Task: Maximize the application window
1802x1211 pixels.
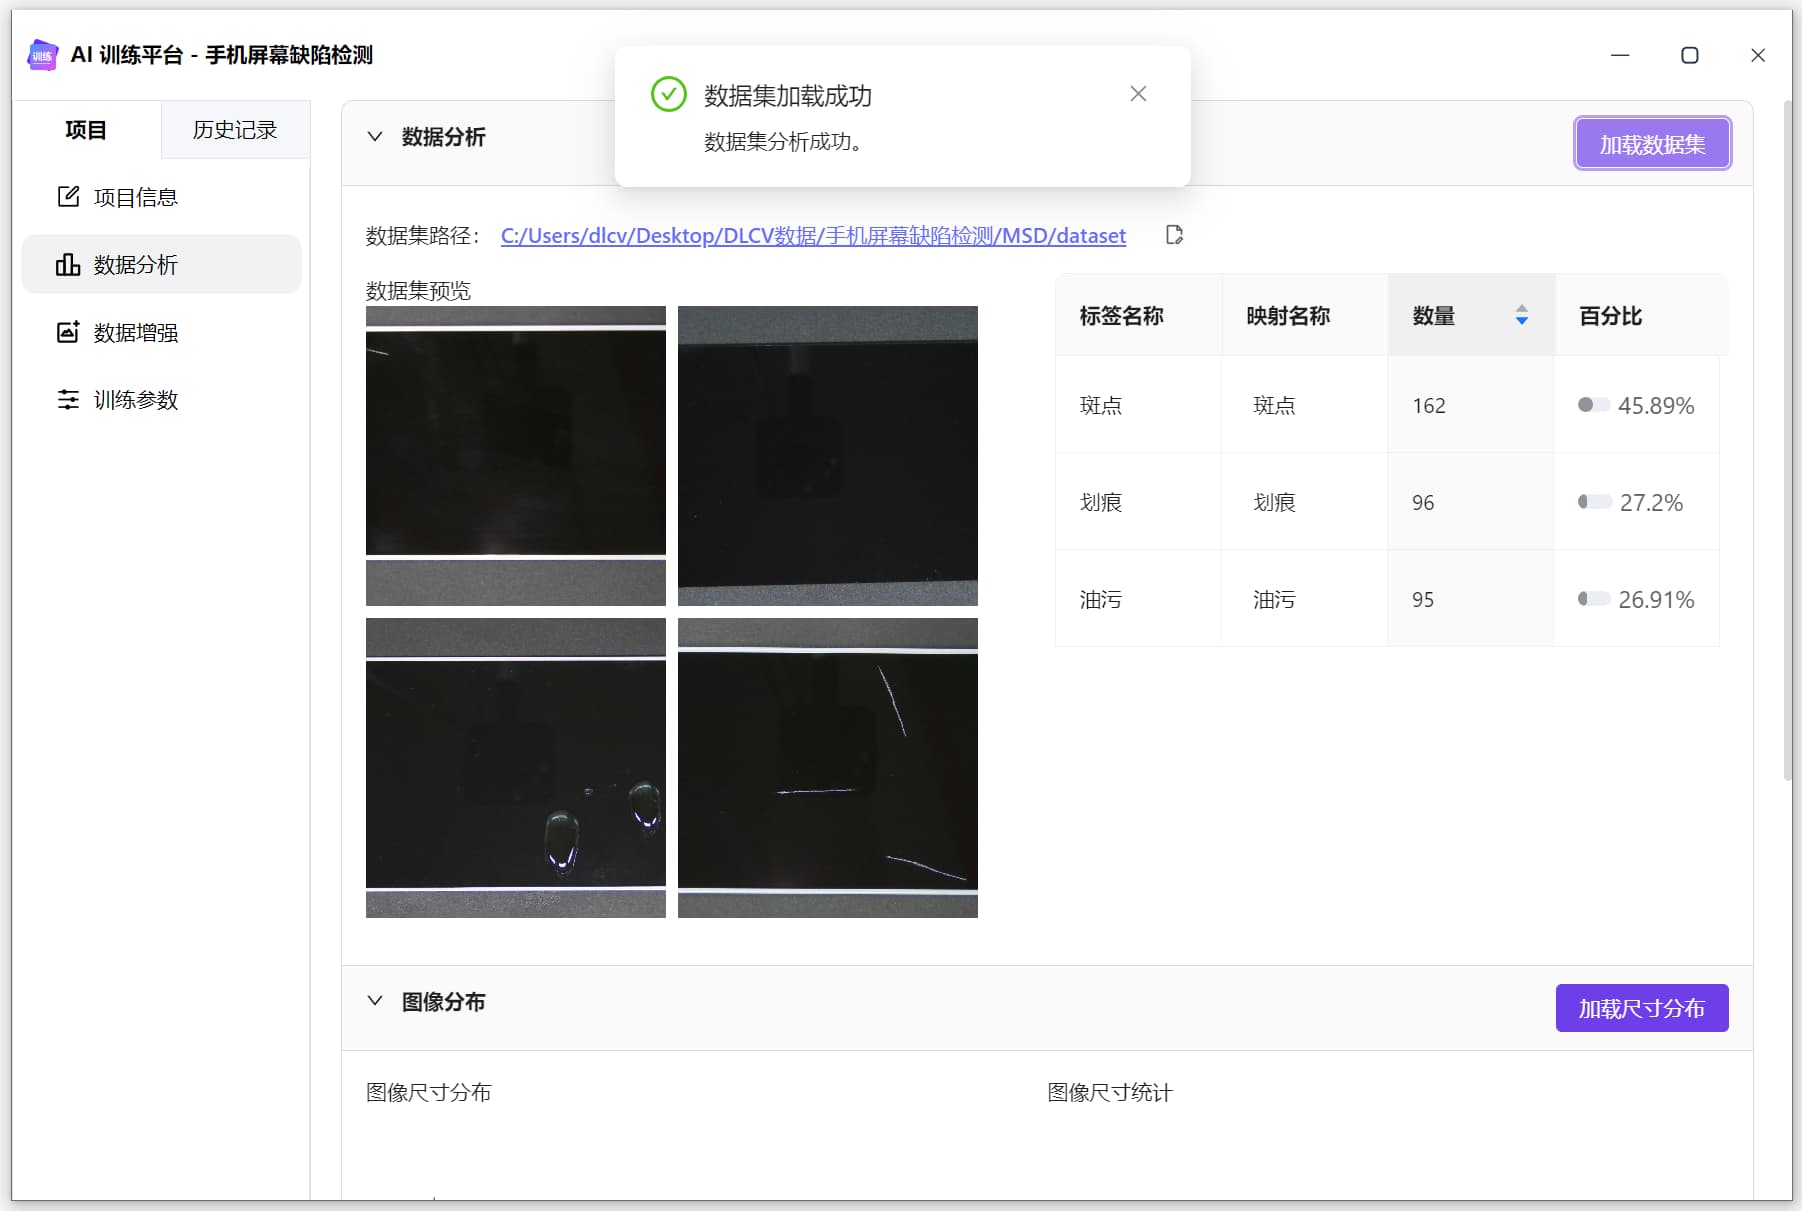Action: [1689, 55]
